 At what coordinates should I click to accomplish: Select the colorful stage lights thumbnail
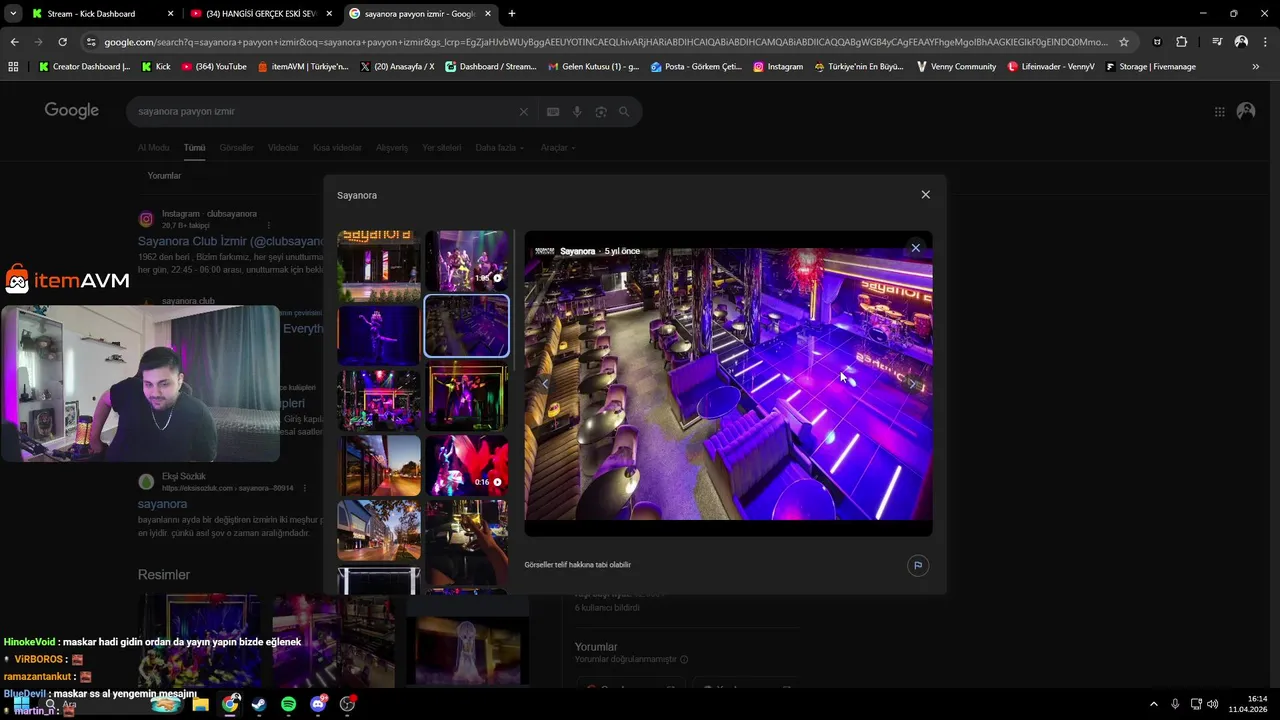(x=379, y=400)
